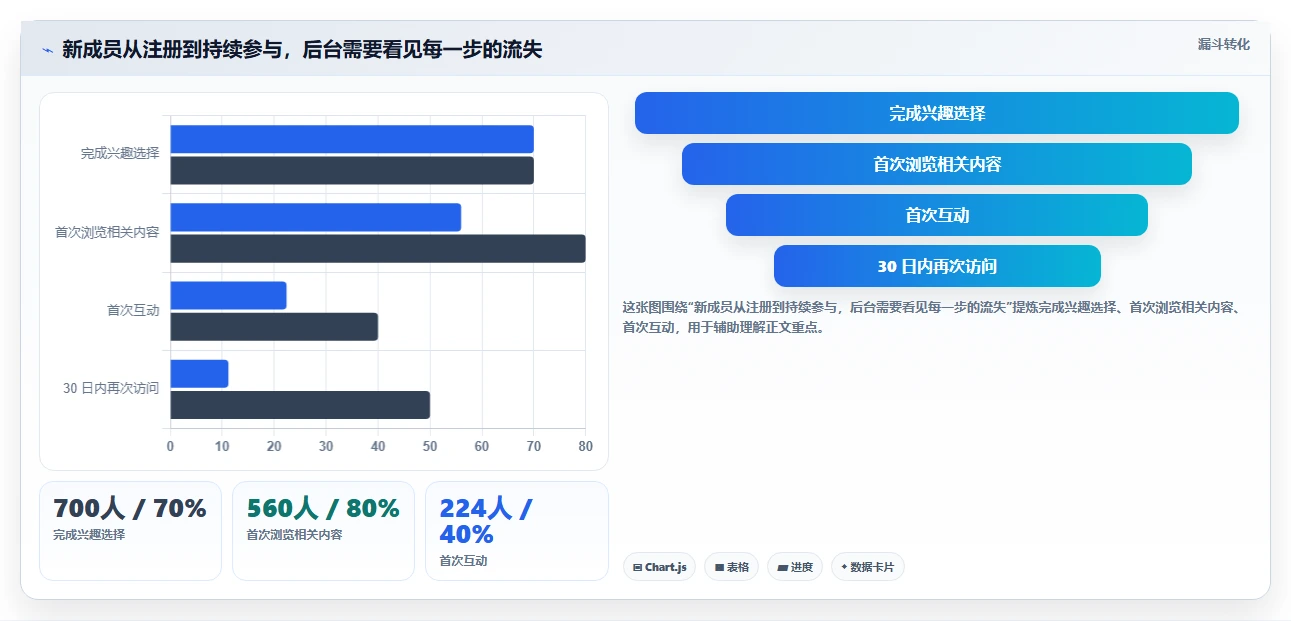Click the x-axis tick value 40
This screenshot has height=621, width=1291.
378,446
